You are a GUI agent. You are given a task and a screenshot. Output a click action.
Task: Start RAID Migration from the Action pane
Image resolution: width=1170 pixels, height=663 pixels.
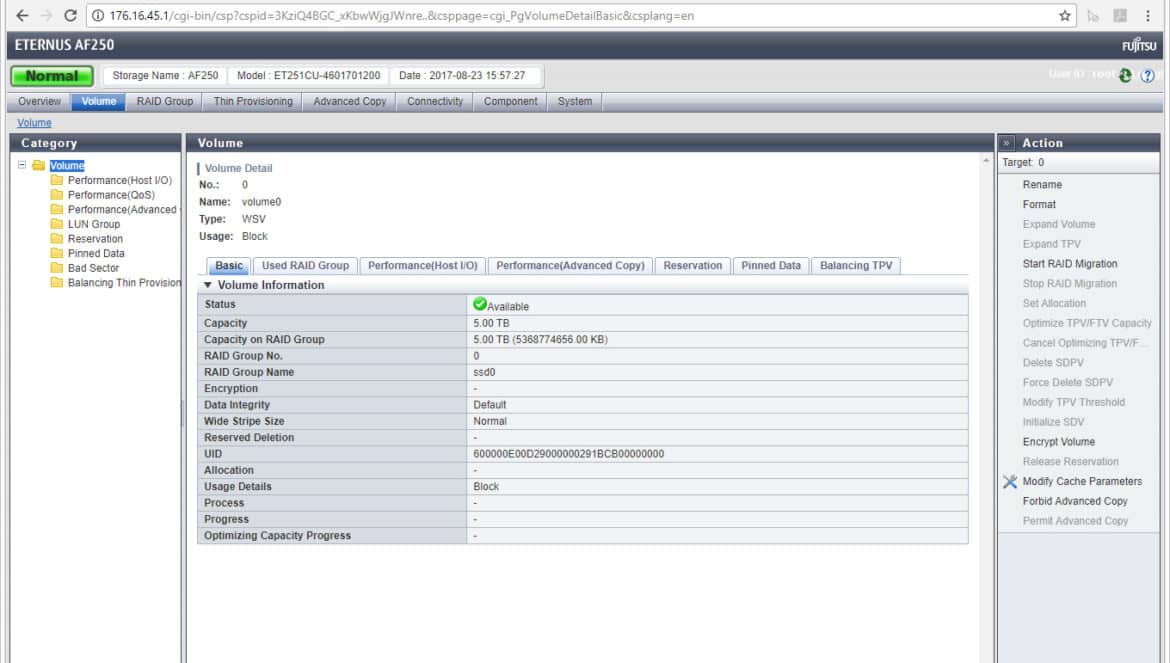[x=1070, y=264]
